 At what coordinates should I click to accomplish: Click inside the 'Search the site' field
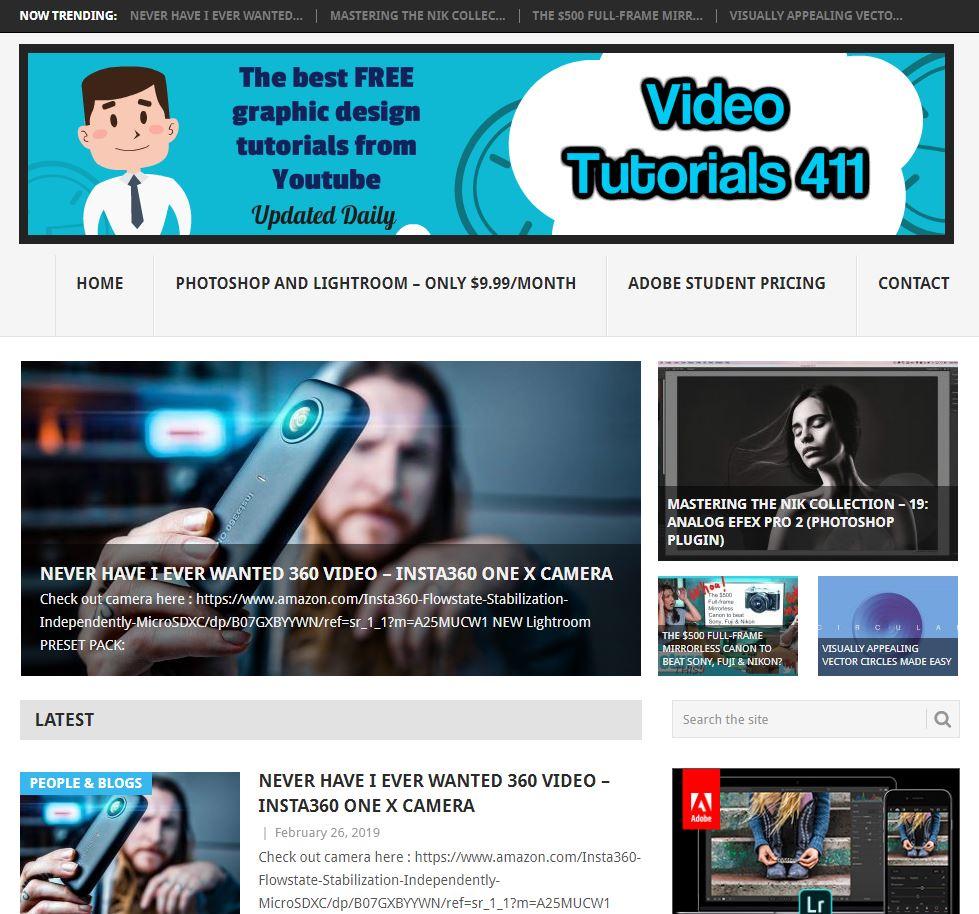(790, 719)
